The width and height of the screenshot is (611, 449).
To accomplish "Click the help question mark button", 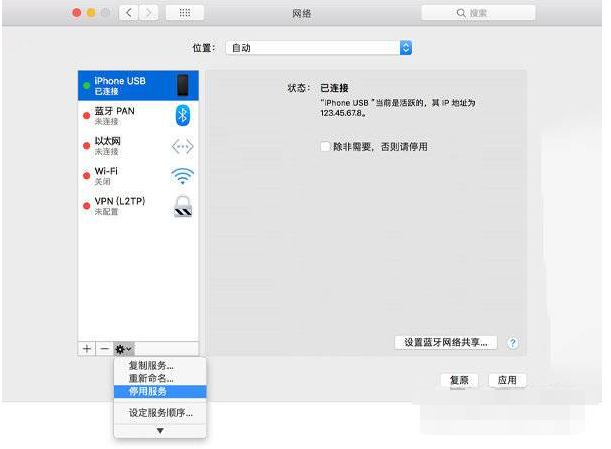I will tap(513, 343).
